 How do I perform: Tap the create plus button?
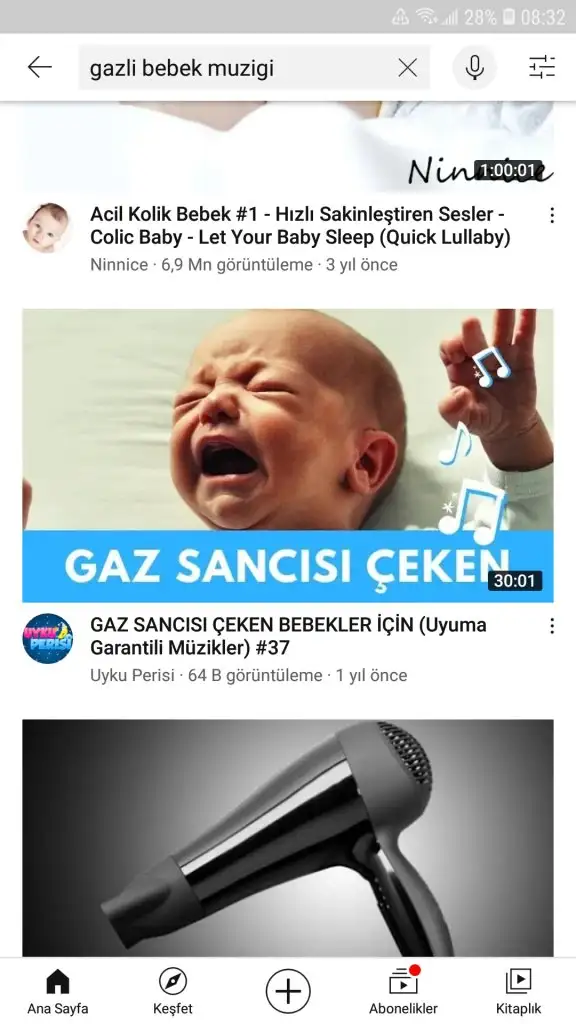pyautogui.click(x=288, y=991)
